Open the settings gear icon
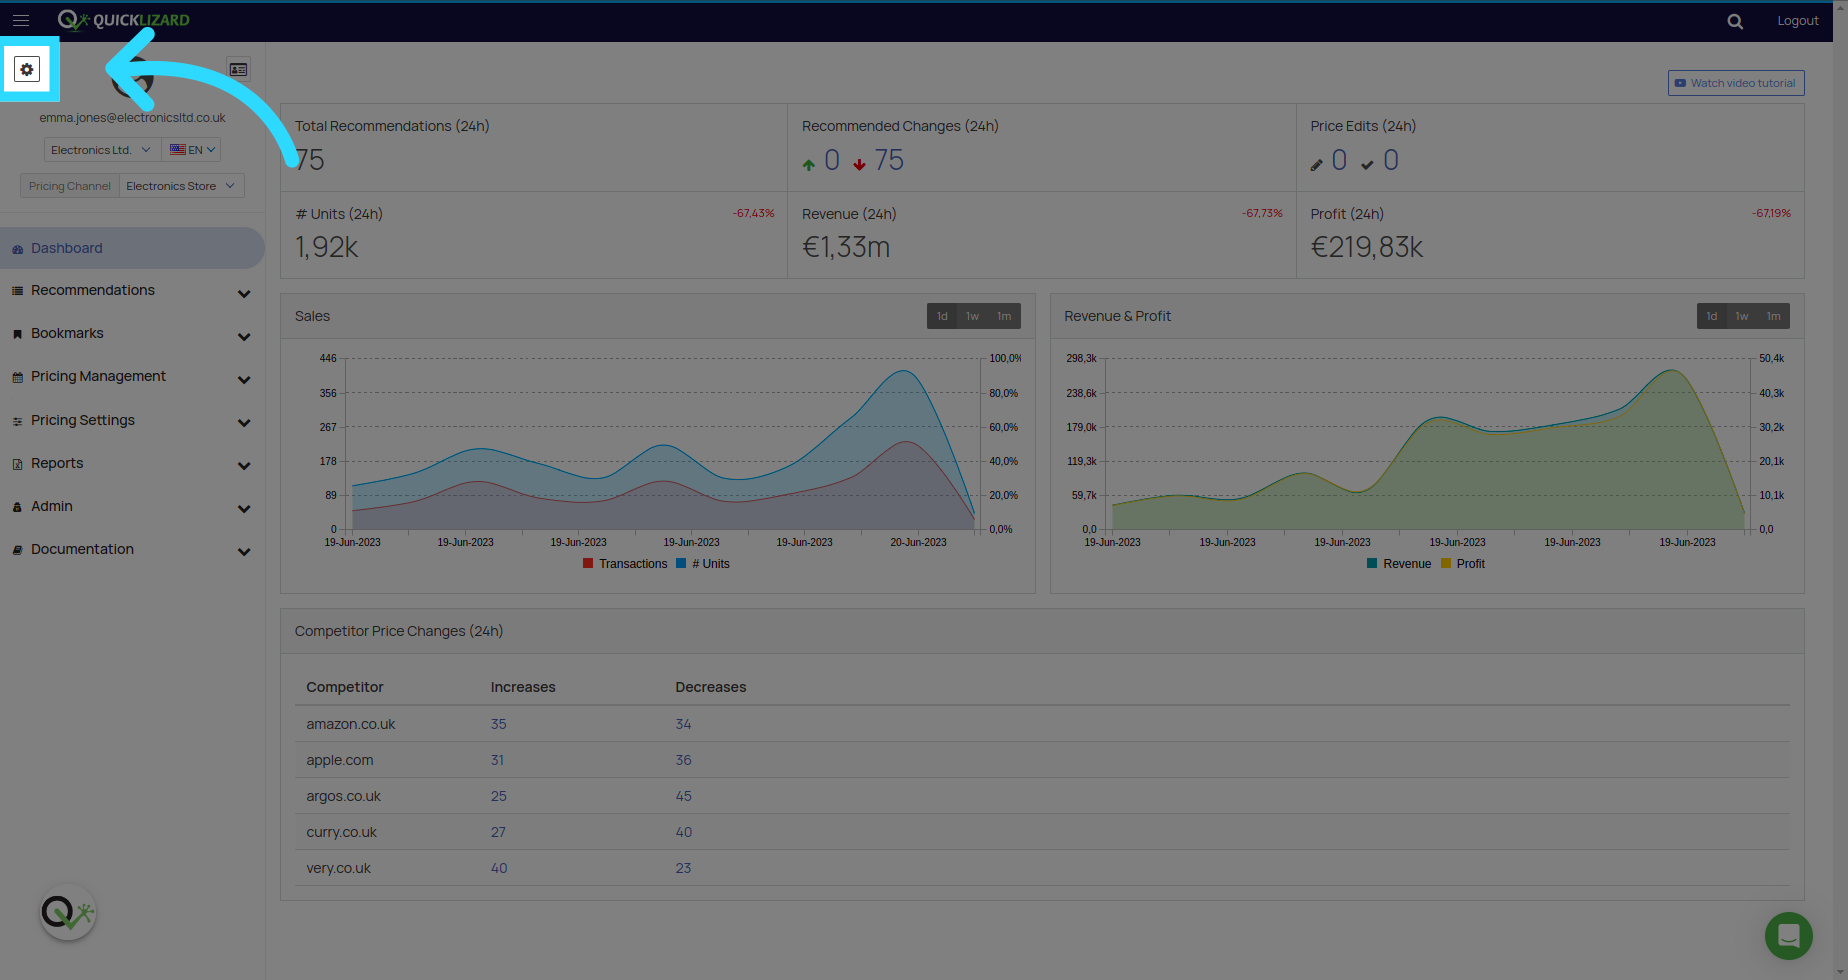The image size is (1848, 980). [x=27, y=70]
